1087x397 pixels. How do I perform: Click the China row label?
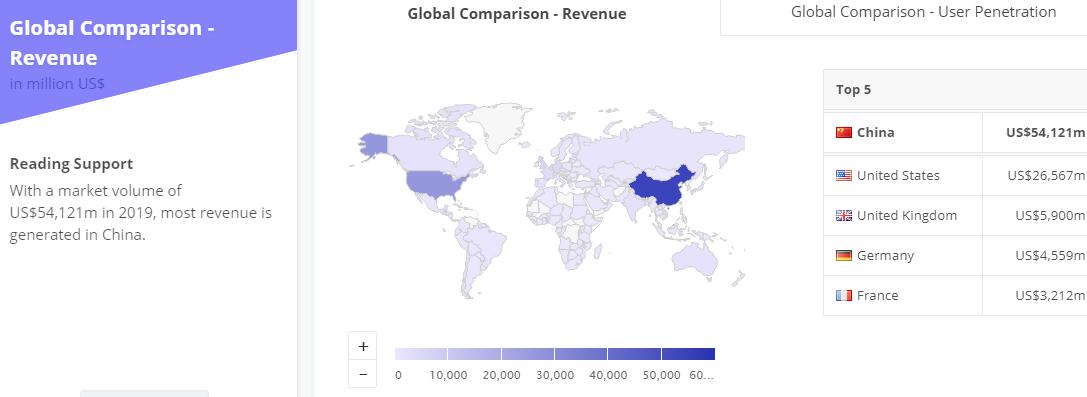876,132
